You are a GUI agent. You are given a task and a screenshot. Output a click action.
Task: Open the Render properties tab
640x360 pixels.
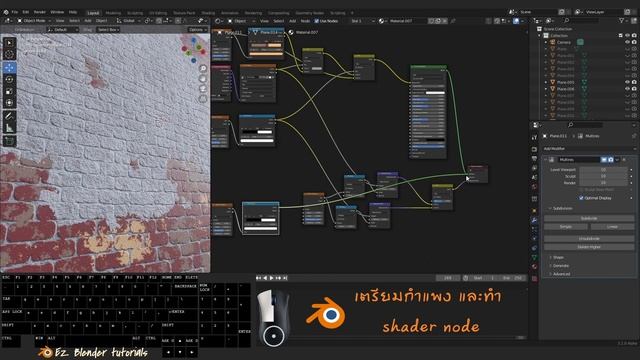click(534, 149)
